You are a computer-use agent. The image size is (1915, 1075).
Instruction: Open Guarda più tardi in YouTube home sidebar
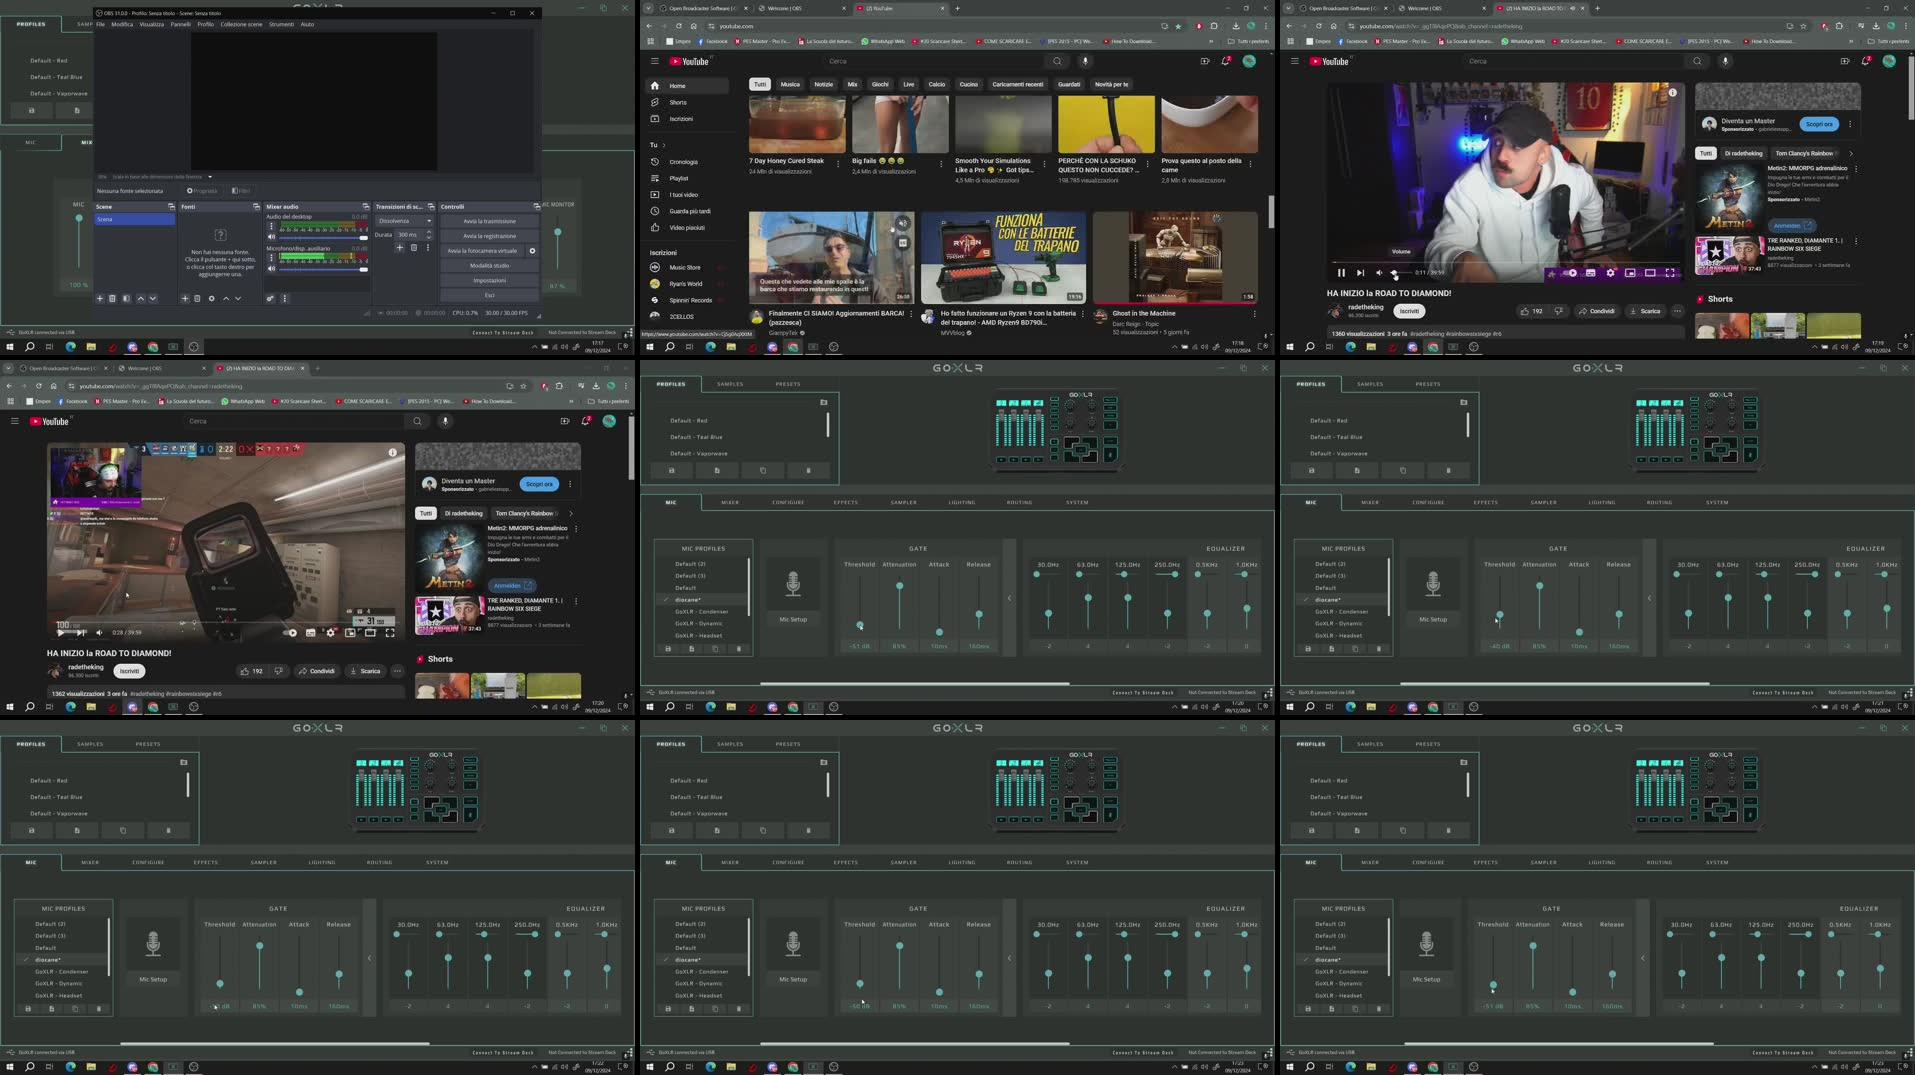[690, 211]
